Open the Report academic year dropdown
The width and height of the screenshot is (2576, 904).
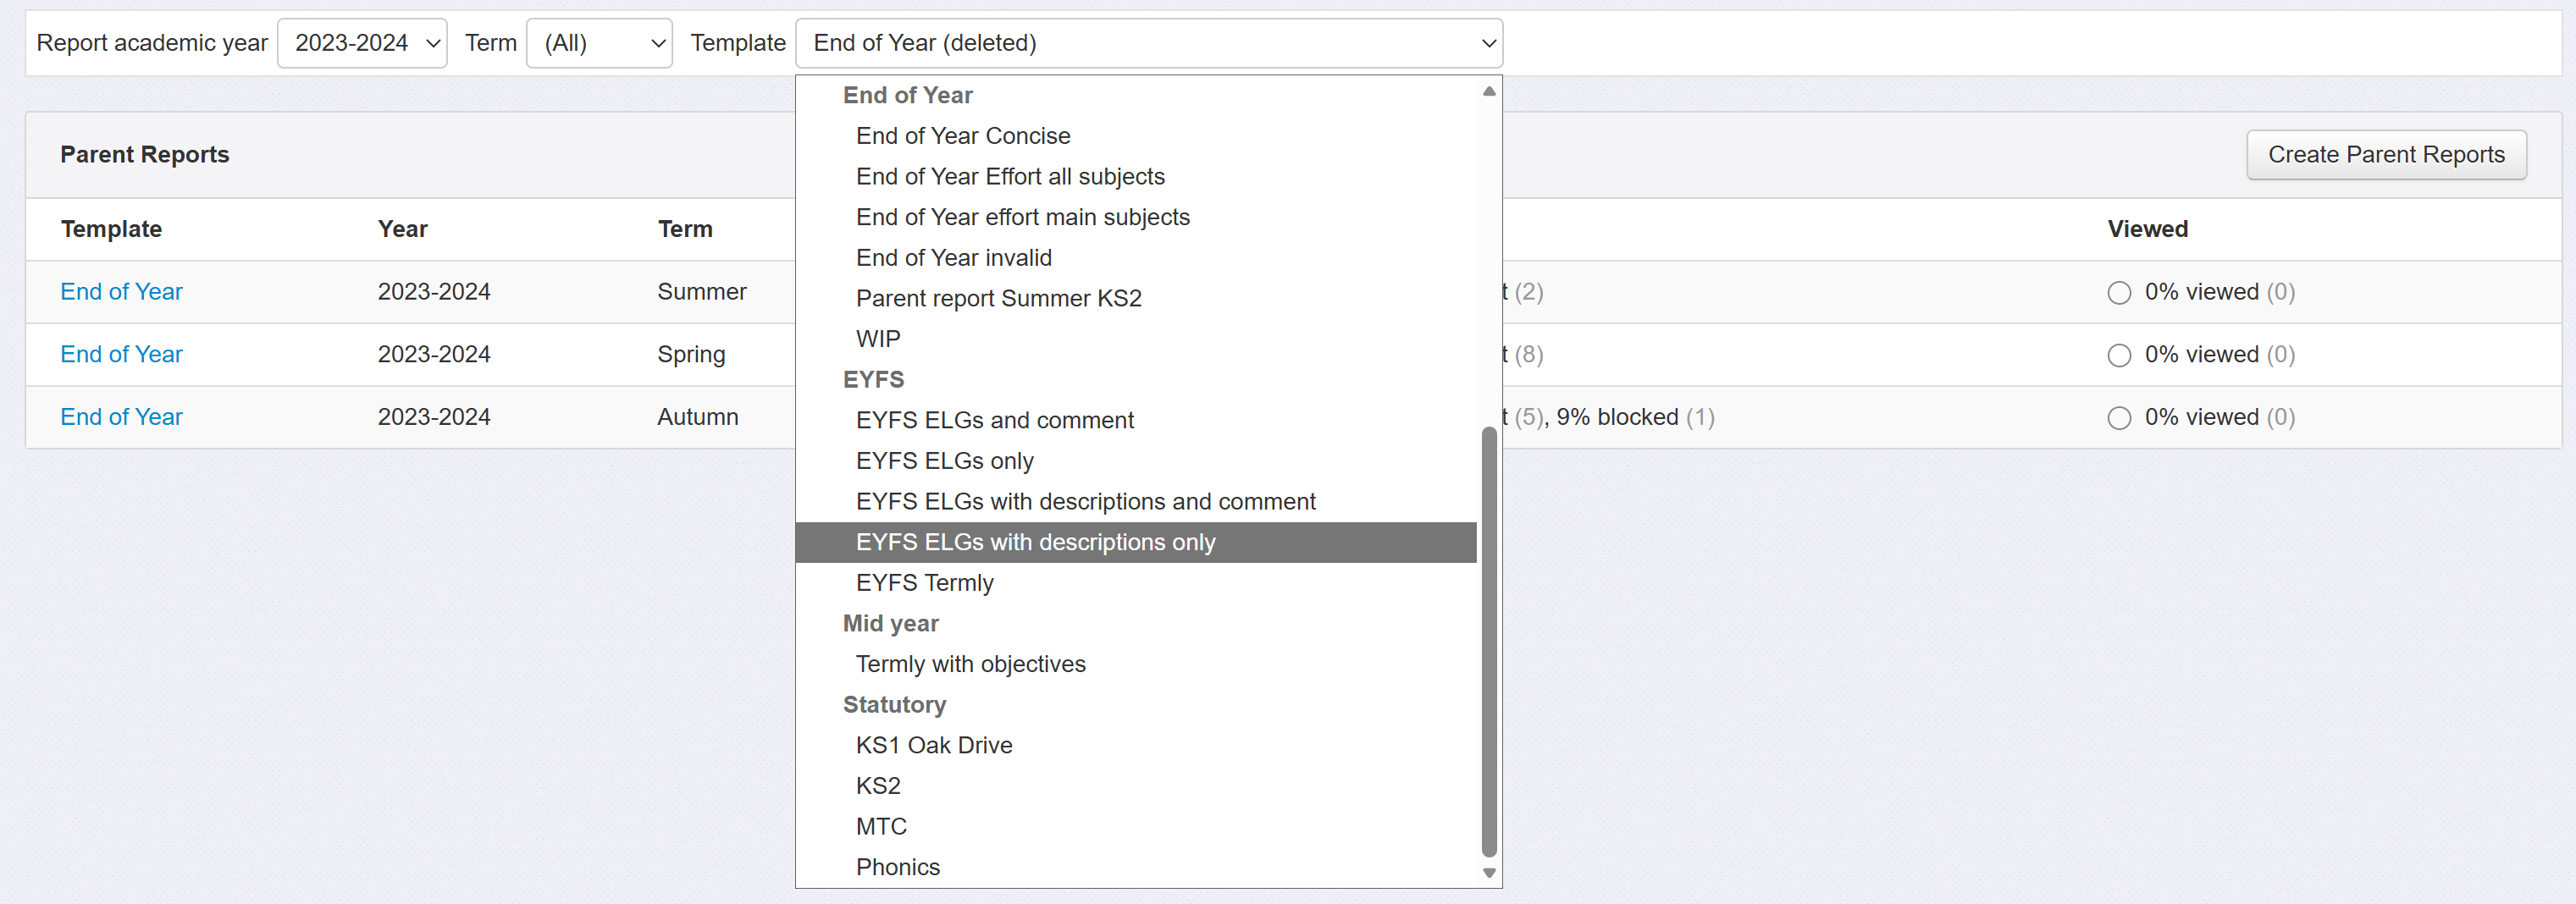coord(362,43)
